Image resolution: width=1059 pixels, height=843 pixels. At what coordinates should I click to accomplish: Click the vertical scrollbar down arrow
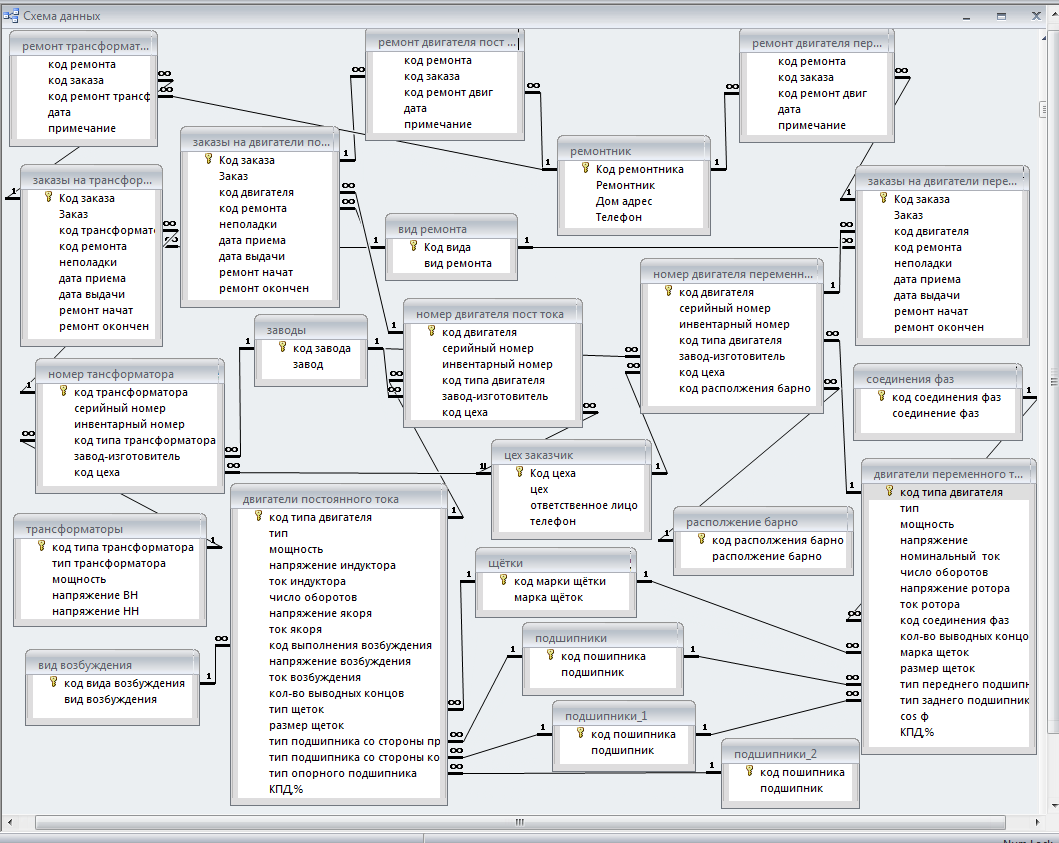1054,806
